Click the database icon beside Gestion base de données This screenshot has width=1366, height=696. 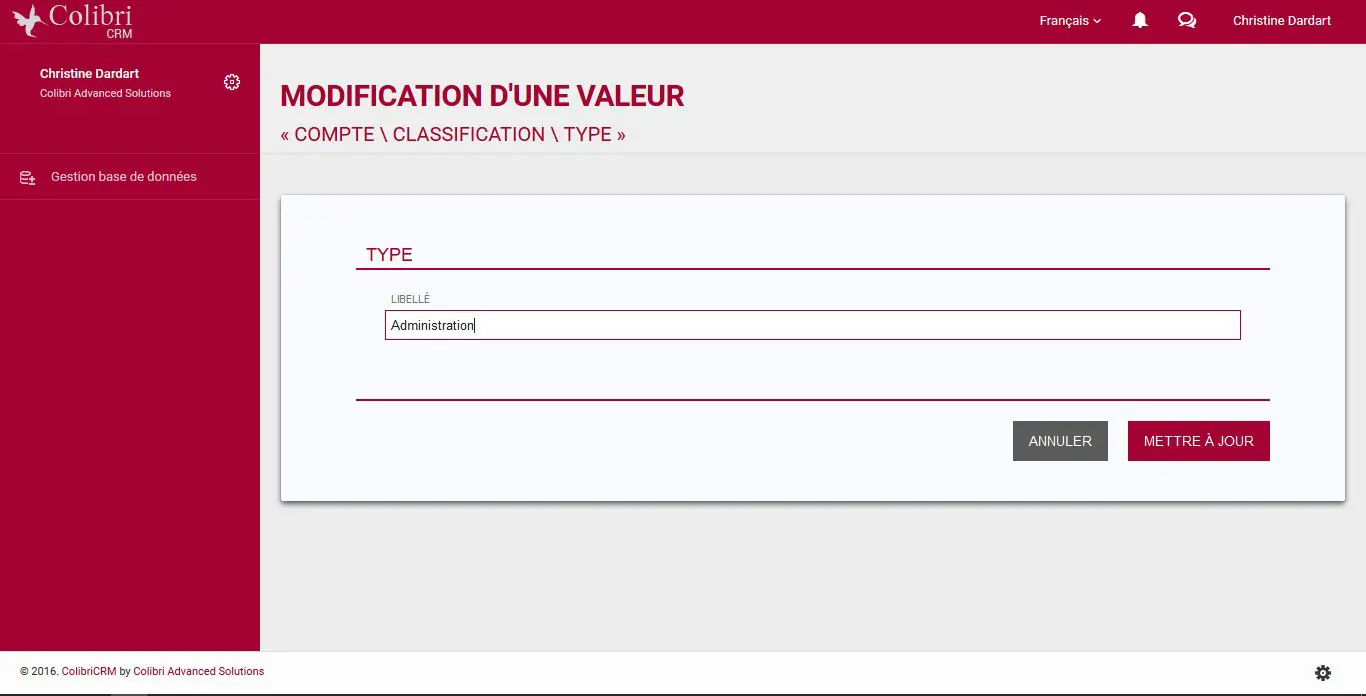click(x=28, y=177)
